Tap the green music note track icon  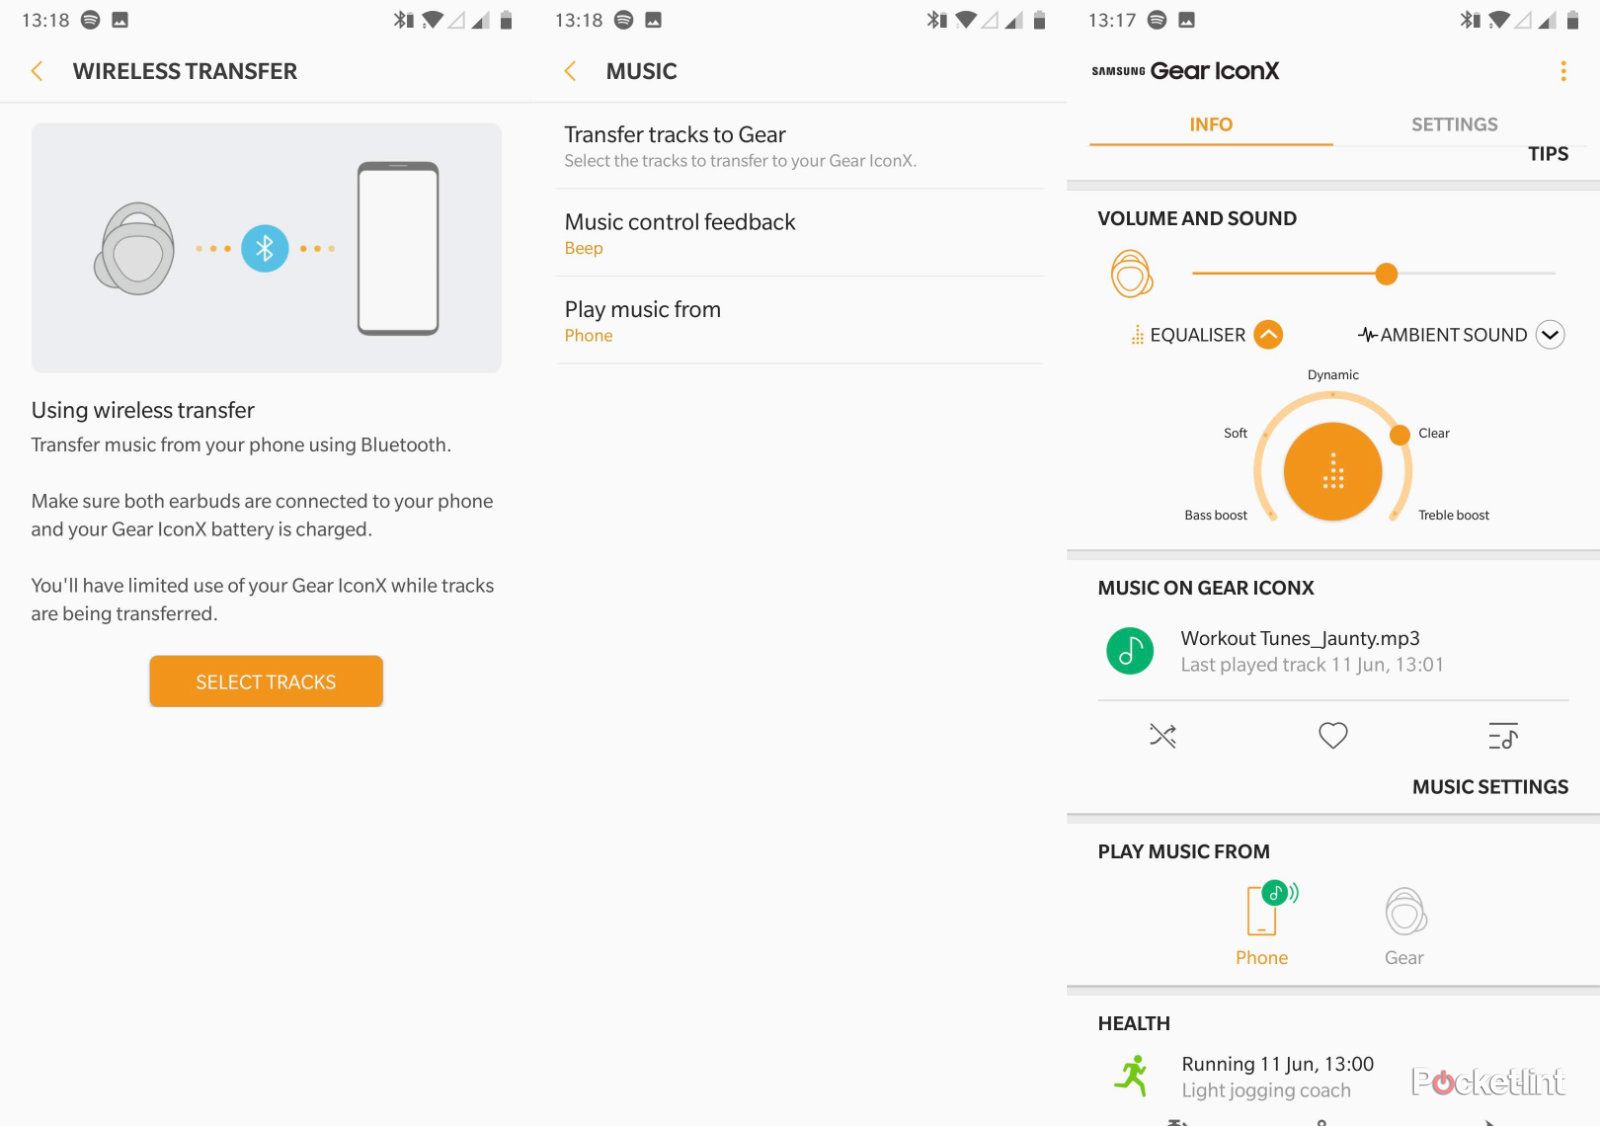pos(1130,651)
